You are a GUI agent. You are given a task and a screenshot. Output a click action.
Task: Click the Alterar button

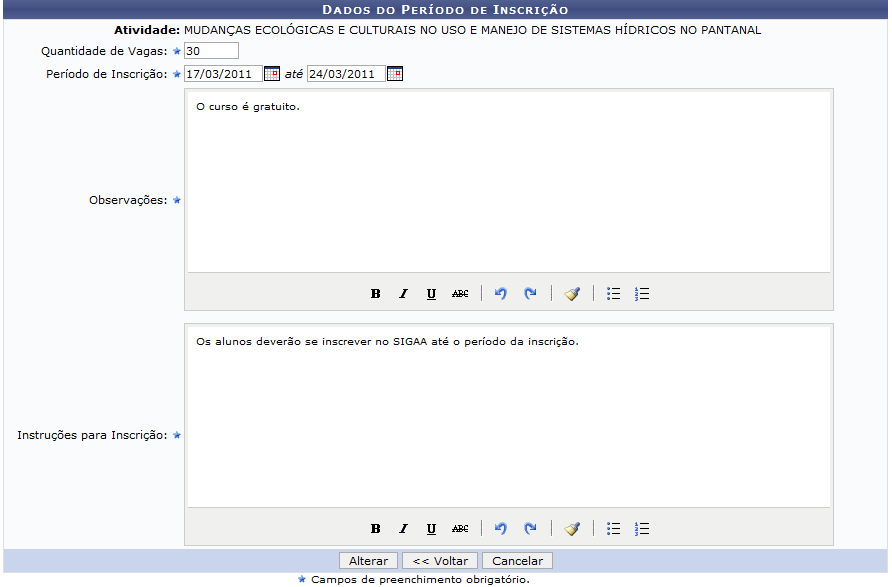[x=368, y=561]
